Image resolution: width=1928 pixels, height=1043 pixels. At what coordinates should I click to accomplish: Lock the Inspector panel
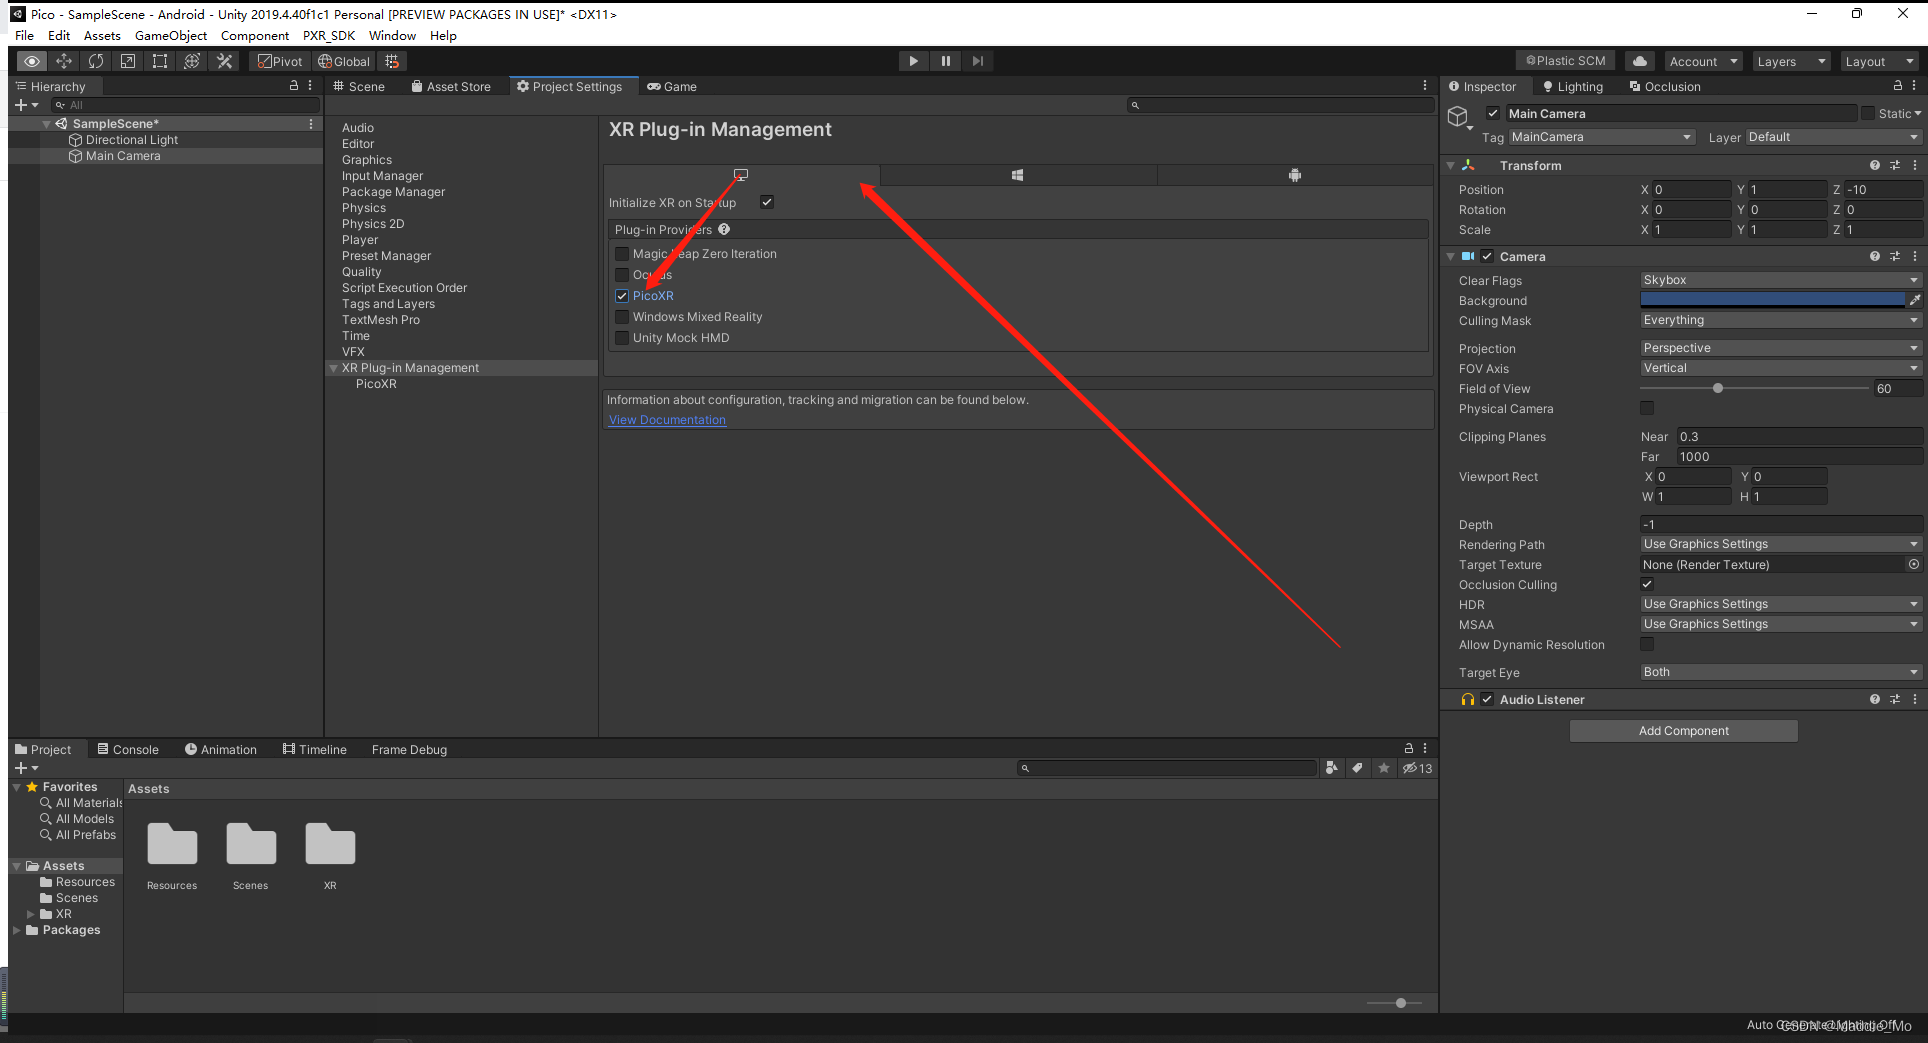(x=1898, y=86)
